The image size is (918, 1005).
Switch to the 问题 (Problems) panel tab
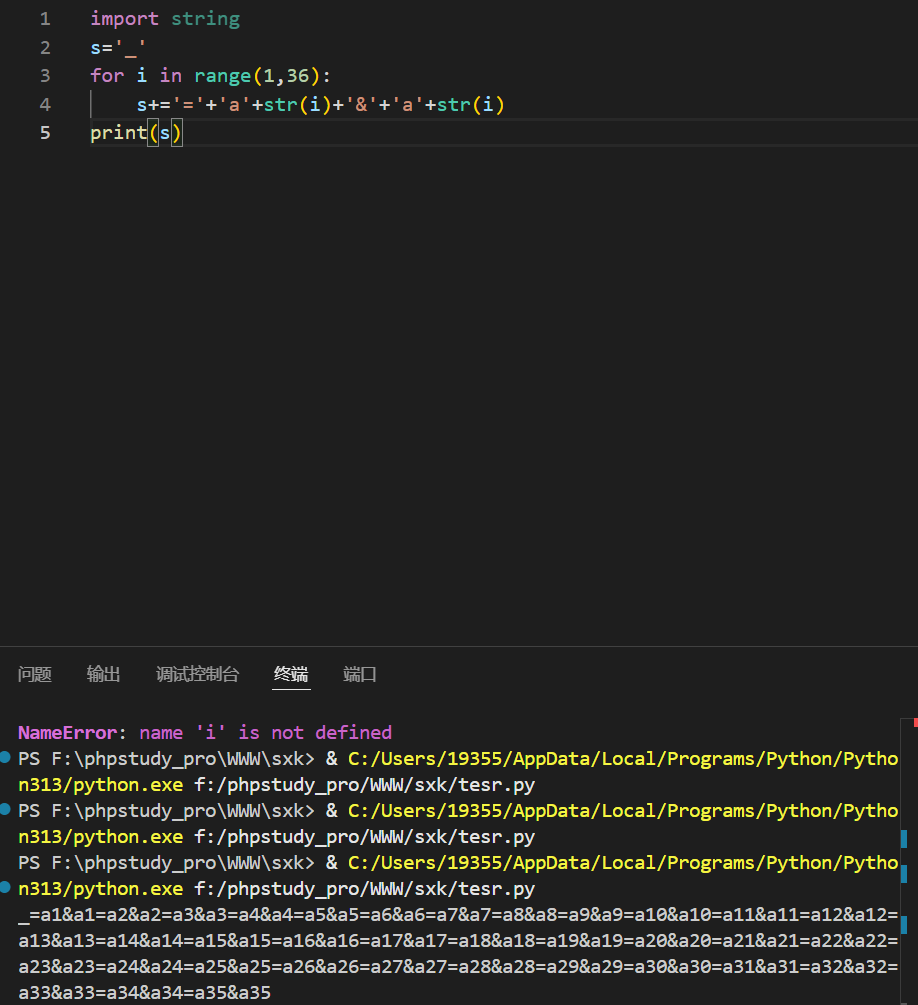tap(35, 674)
